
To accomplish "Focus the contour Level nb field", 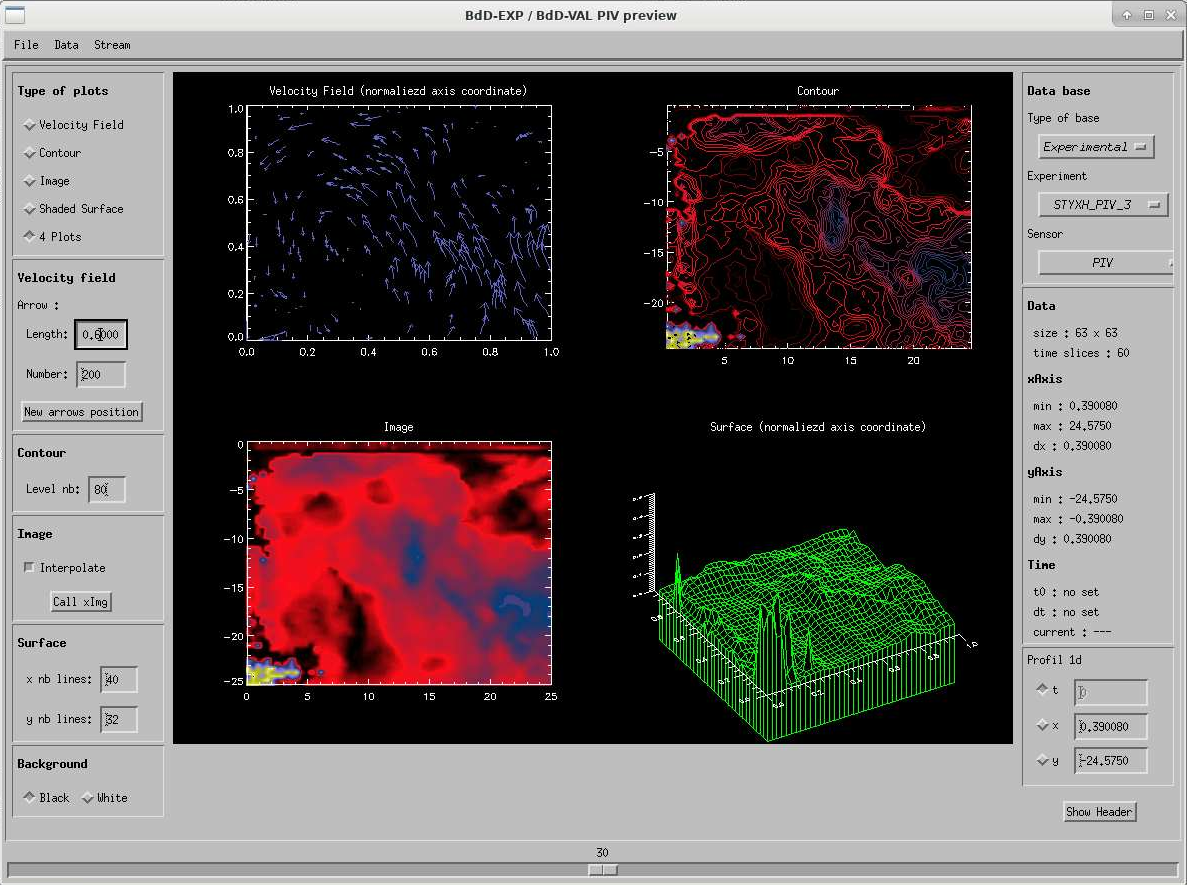I will click(x=106, y=490).
